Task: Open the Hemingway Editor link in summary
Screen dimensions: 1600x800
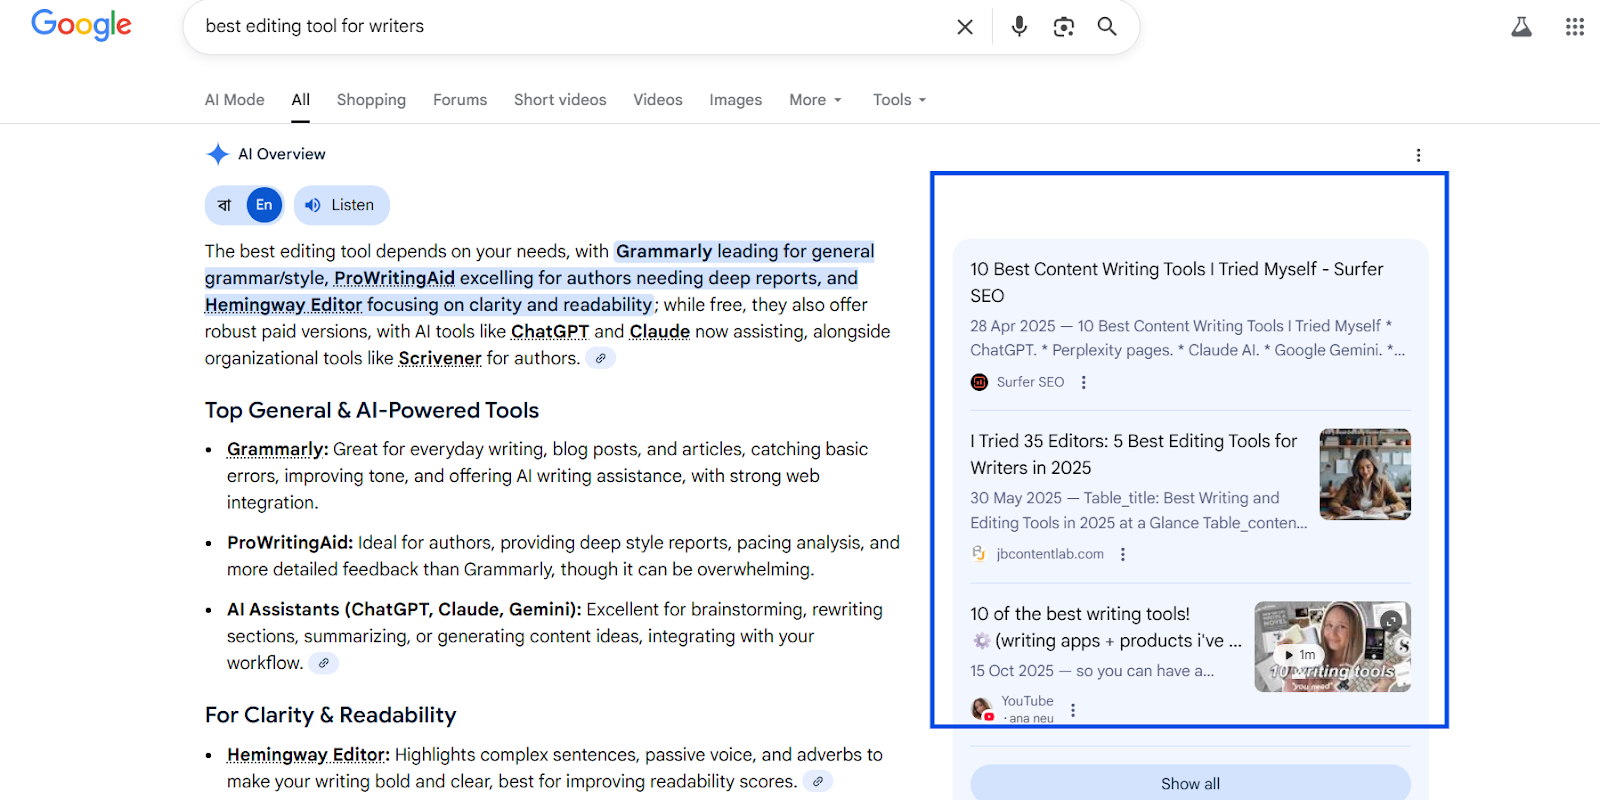Action: (283, 305)
